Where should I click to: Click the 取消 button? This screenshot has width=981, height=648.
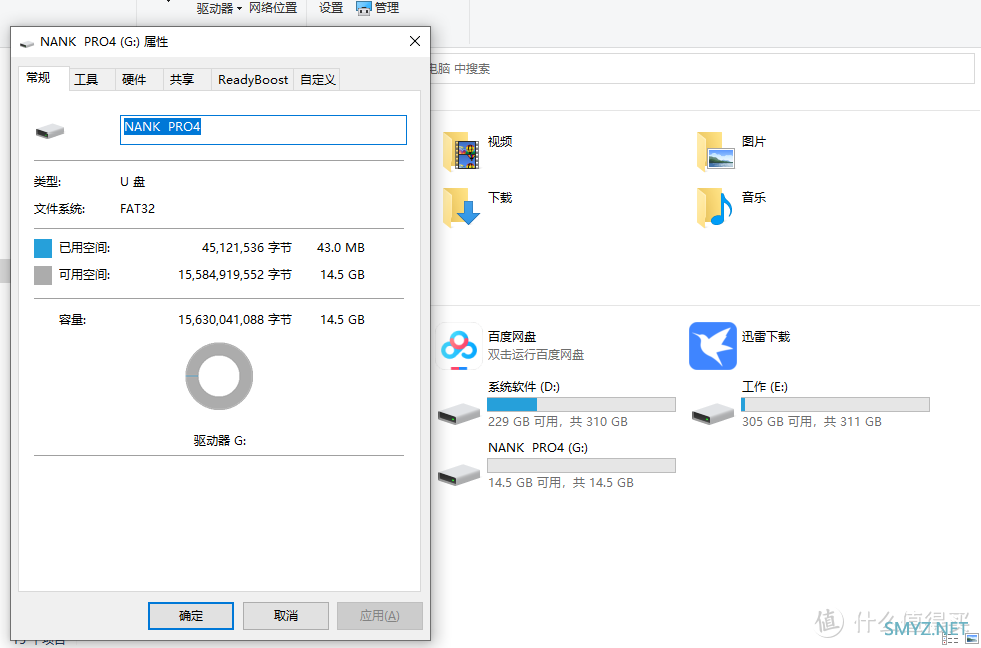pyautogui.click(x=286, y=616)
